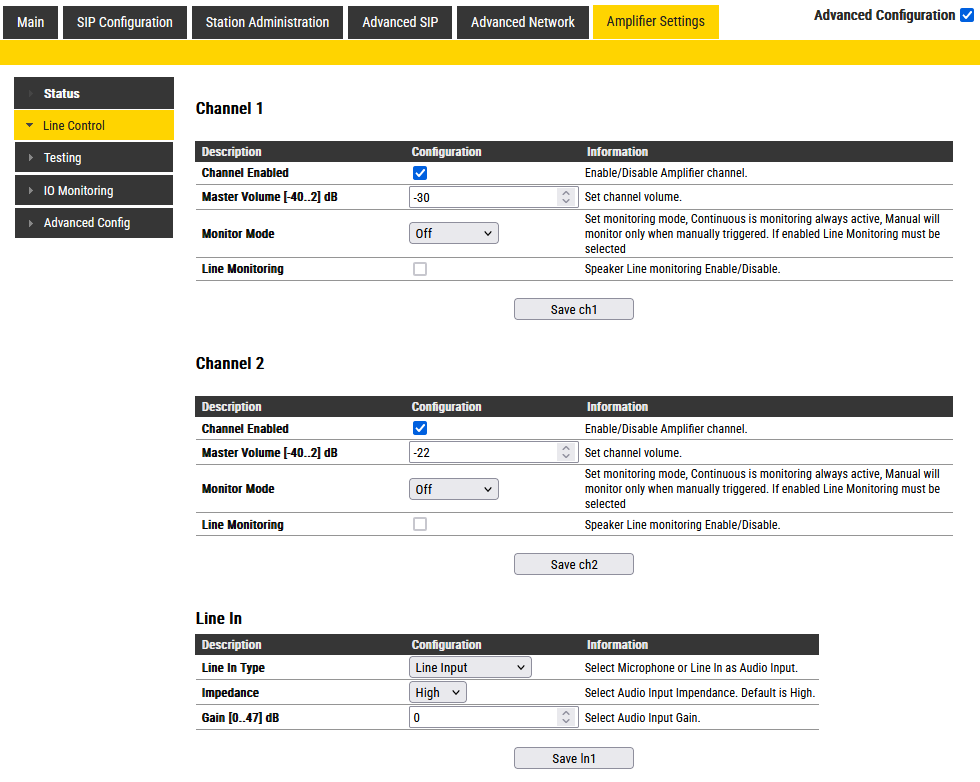Expand the IO Monitoring sidebar section
The image size is (980, 782).
(x=94, y=191)
